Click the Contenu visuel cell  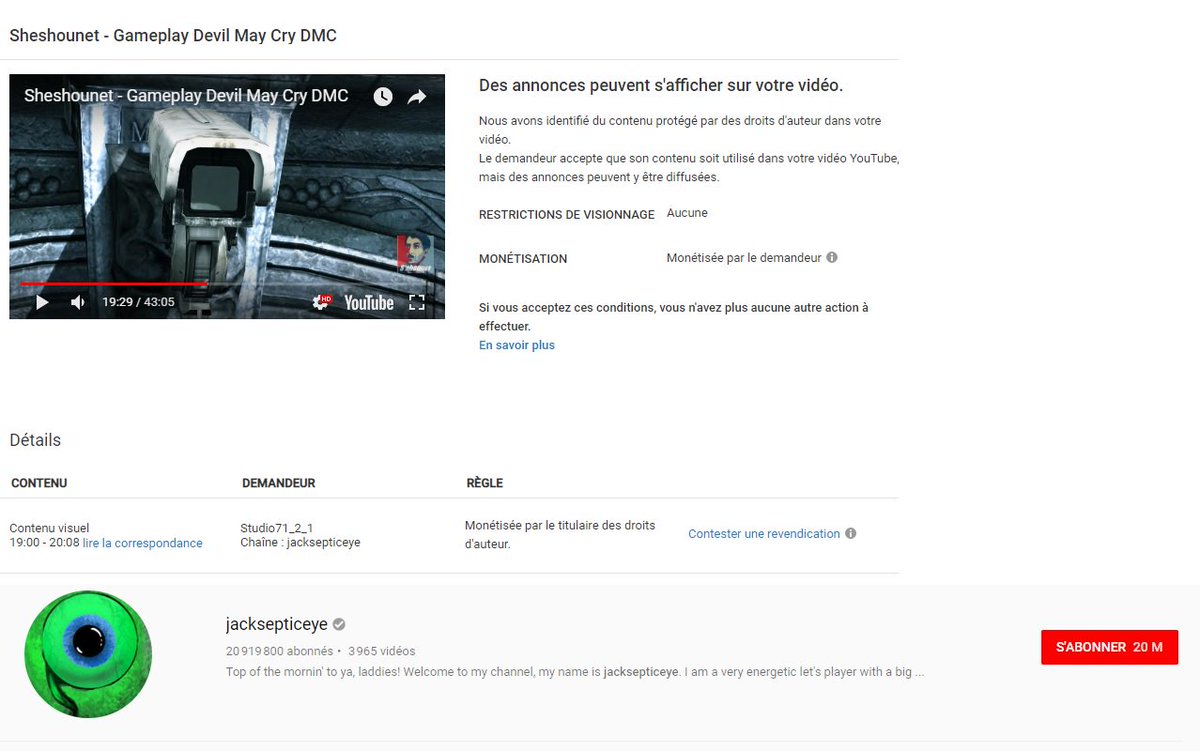tap(49, 528)
